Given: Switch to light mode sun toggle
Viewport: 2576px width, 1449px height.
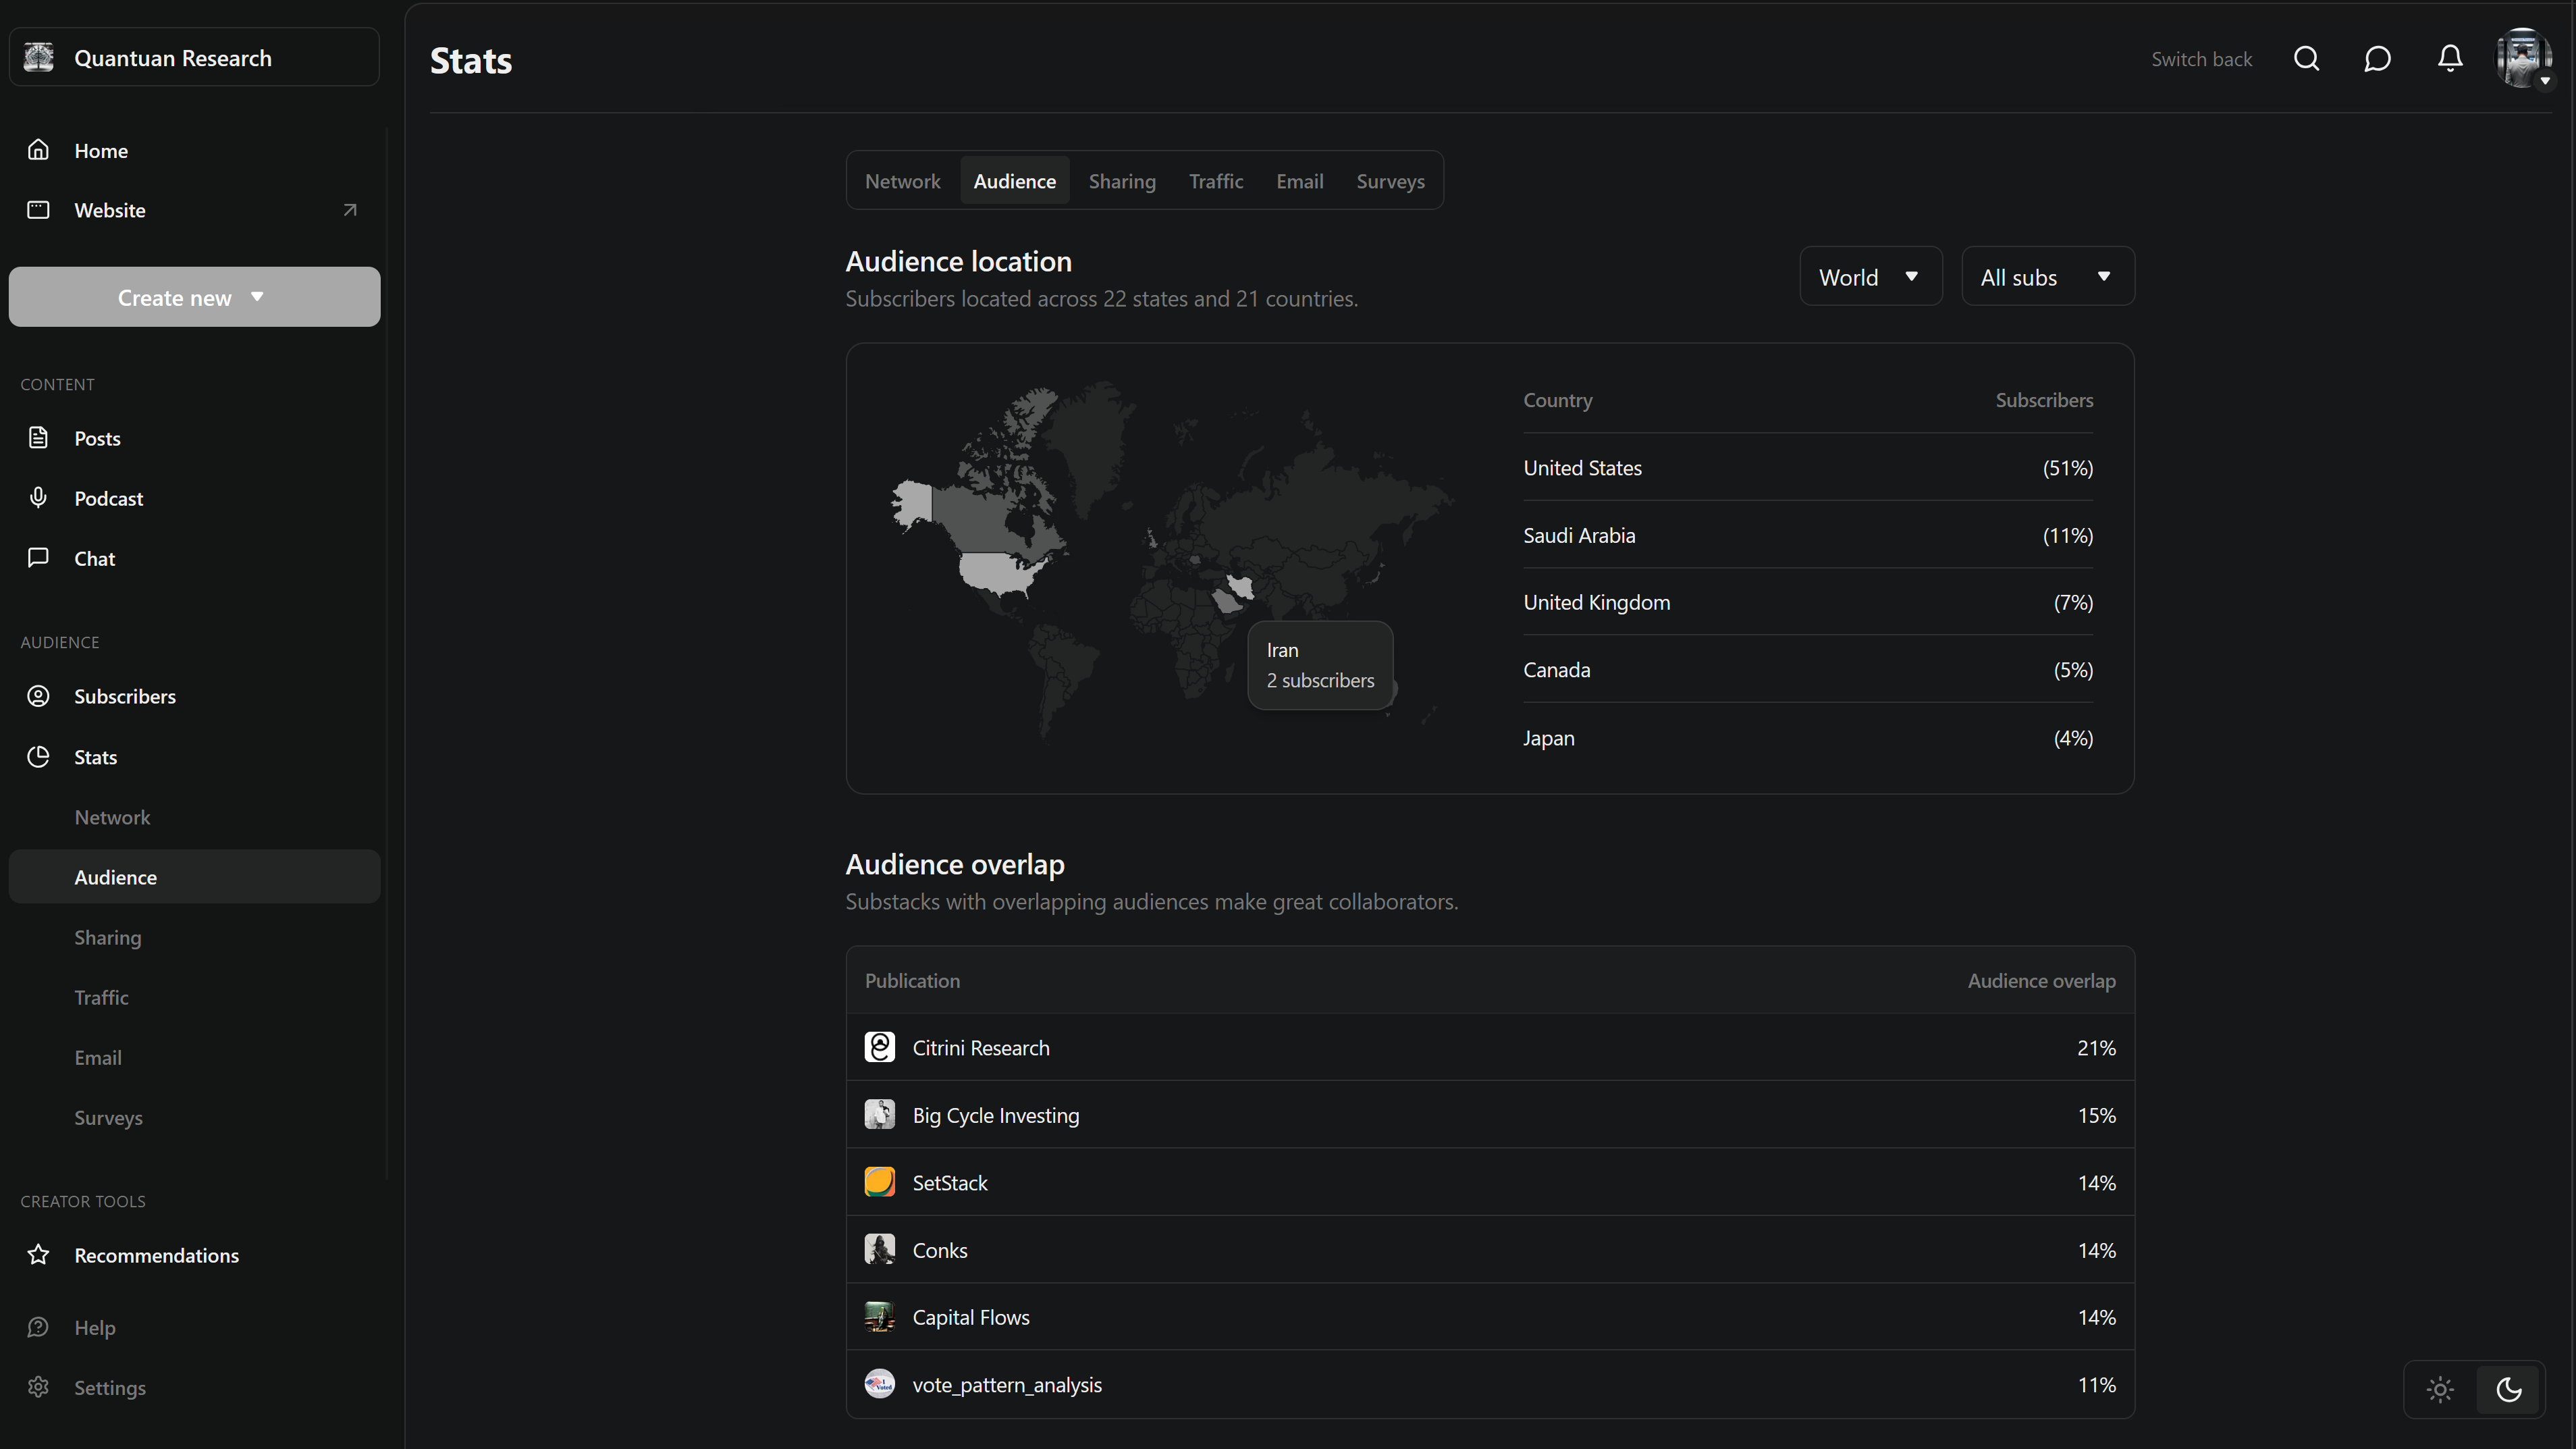Looking at the screenshot, I should pos(2440,1389).
